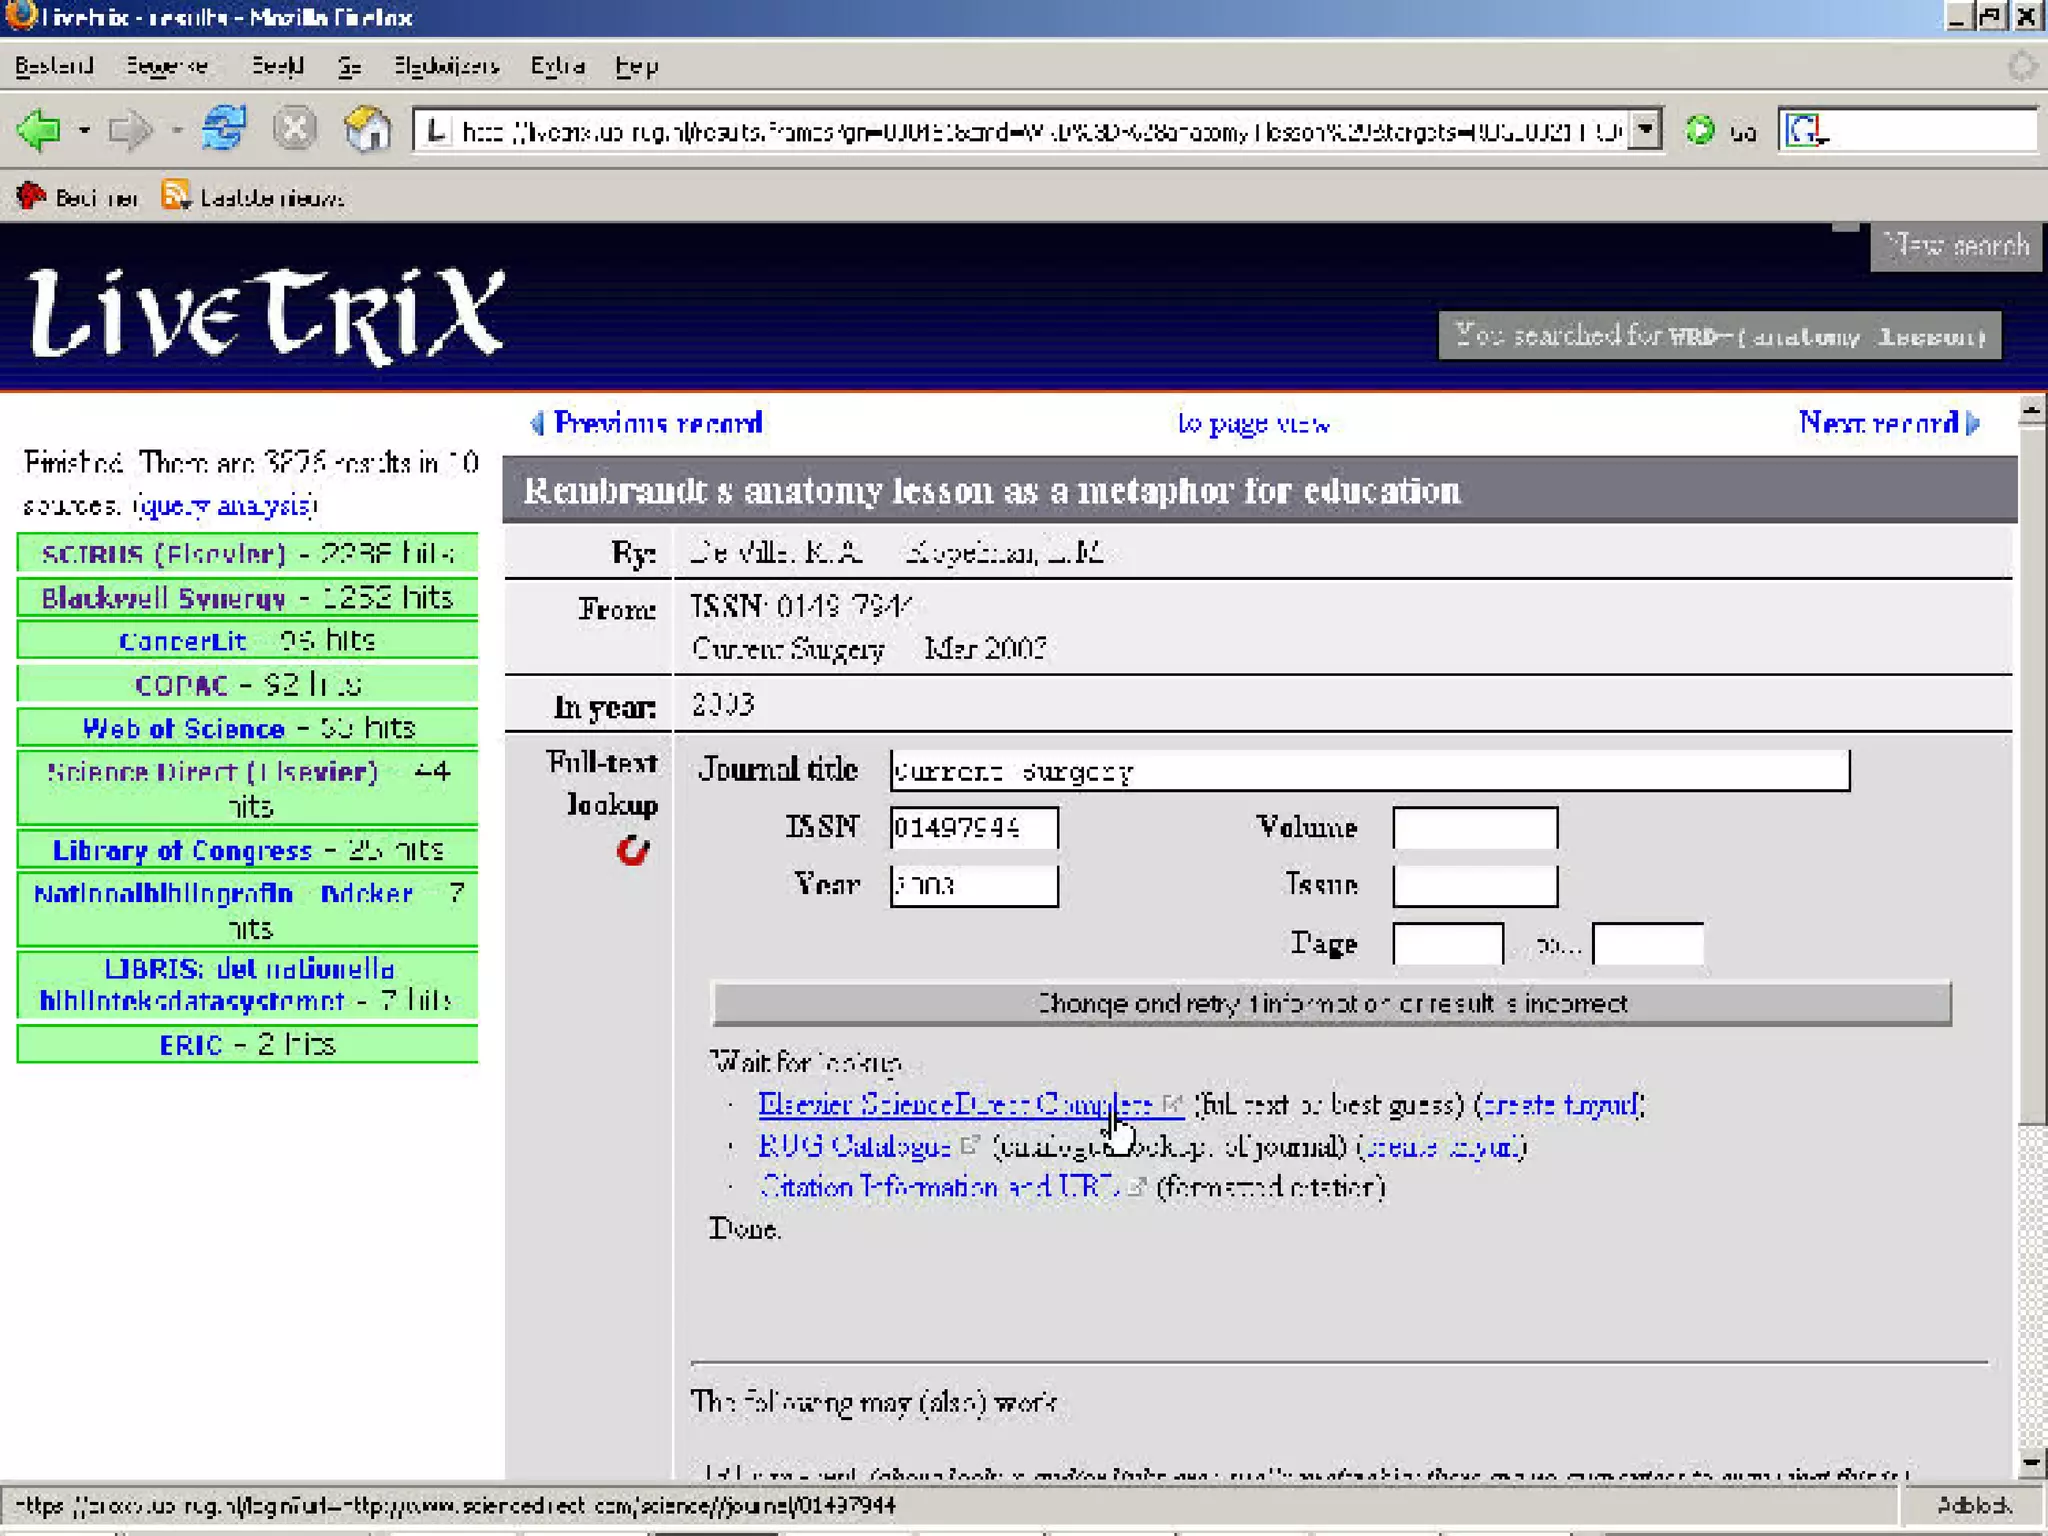This screenshot has height=1536, width=2048.
Task: Open the Elsevier ScienceDirect Complete link
Action: 955,1104
